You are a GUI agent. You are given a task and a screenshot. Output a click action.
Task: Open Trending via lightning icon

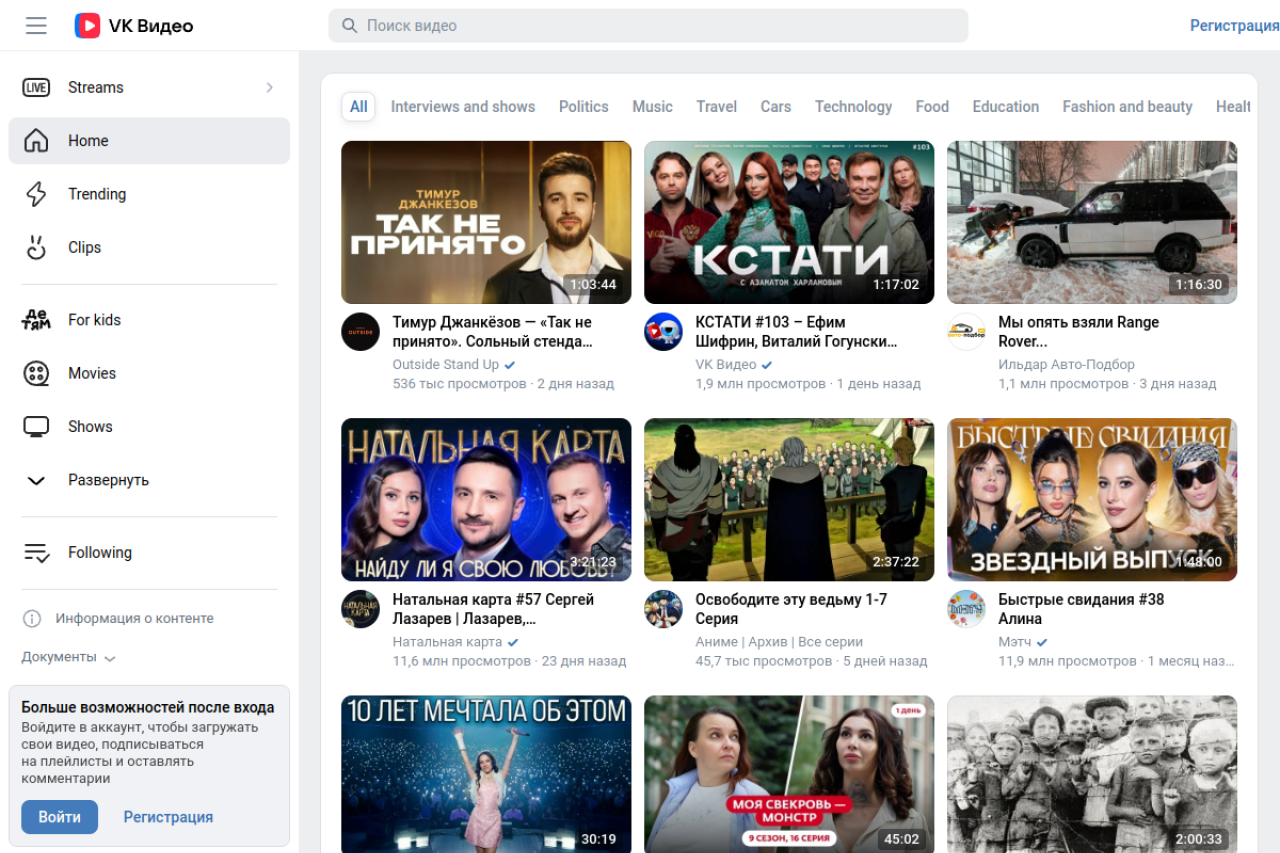pos(36,194)
